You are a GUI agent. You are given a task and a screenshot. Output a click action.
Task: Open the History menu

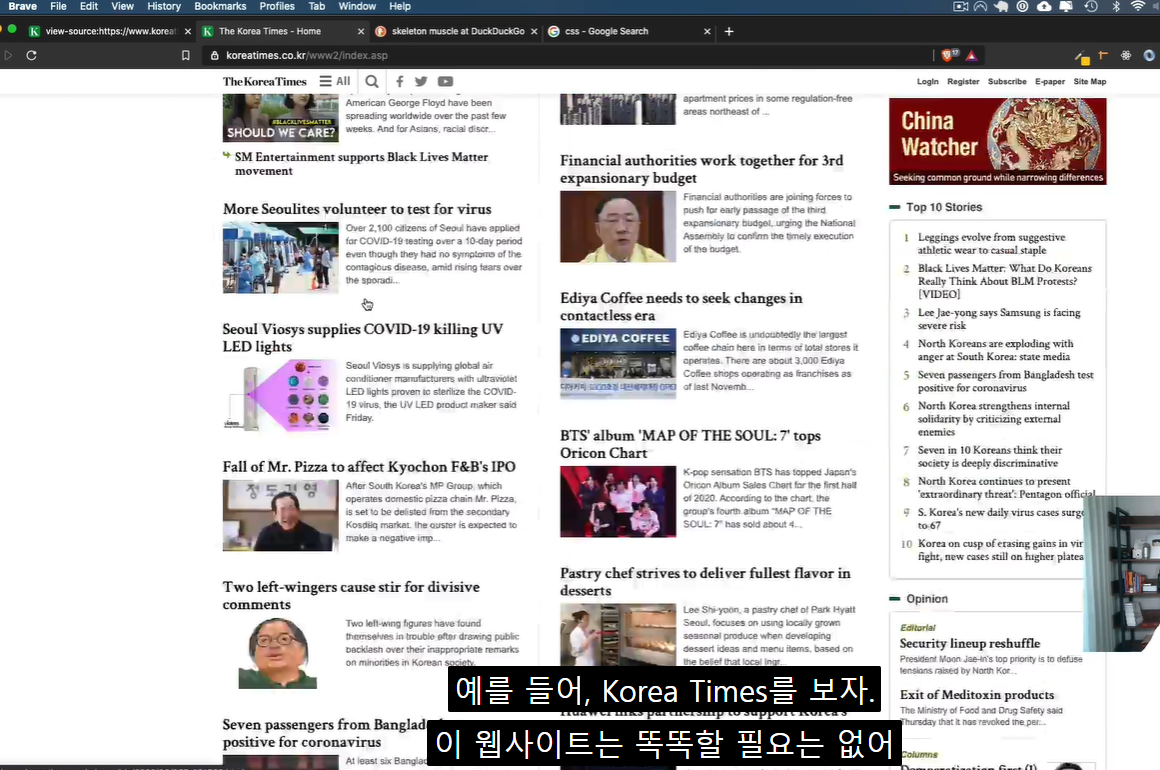(x=163, y=6)
